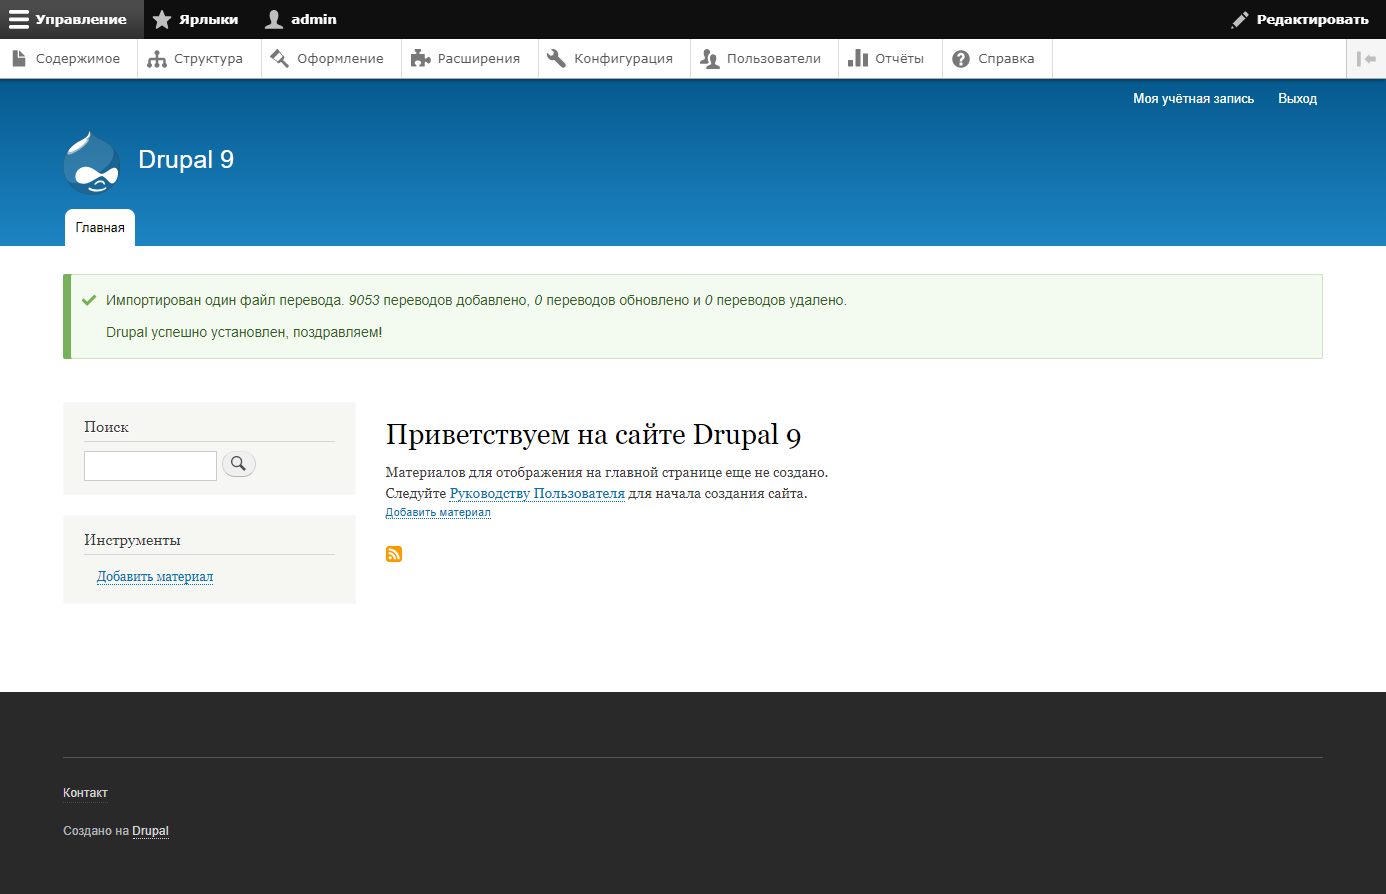The image size is (1386, 894).
Task: Open the Руководству Пользователя link
Action: pos(537,493)
